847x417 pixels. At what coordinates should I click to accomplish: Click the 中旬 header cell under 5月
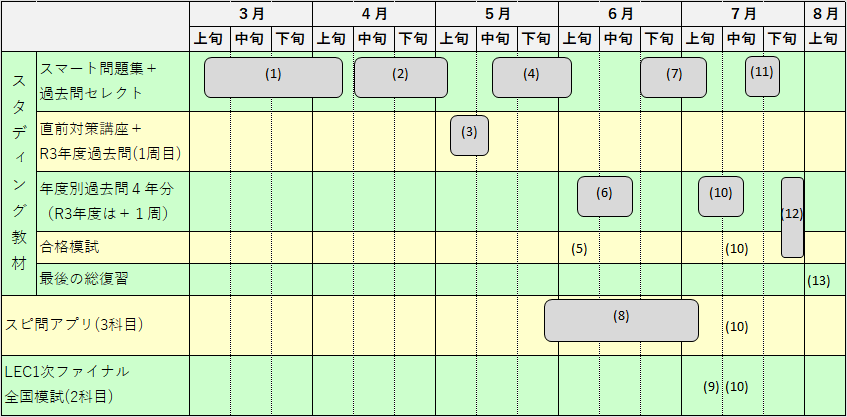(496, 39)
